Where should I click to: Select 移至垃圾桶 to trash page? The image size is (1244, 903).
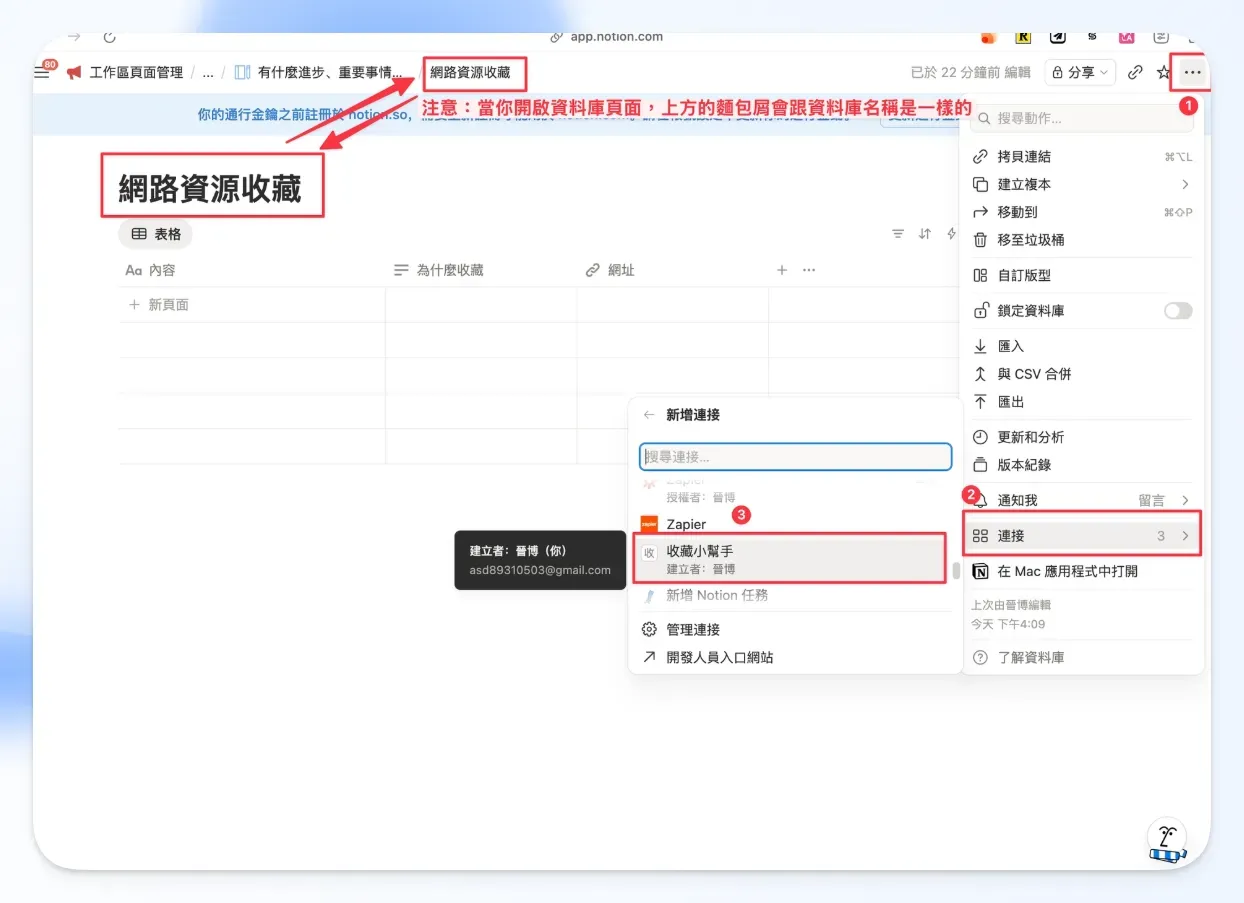point(1082,240)
